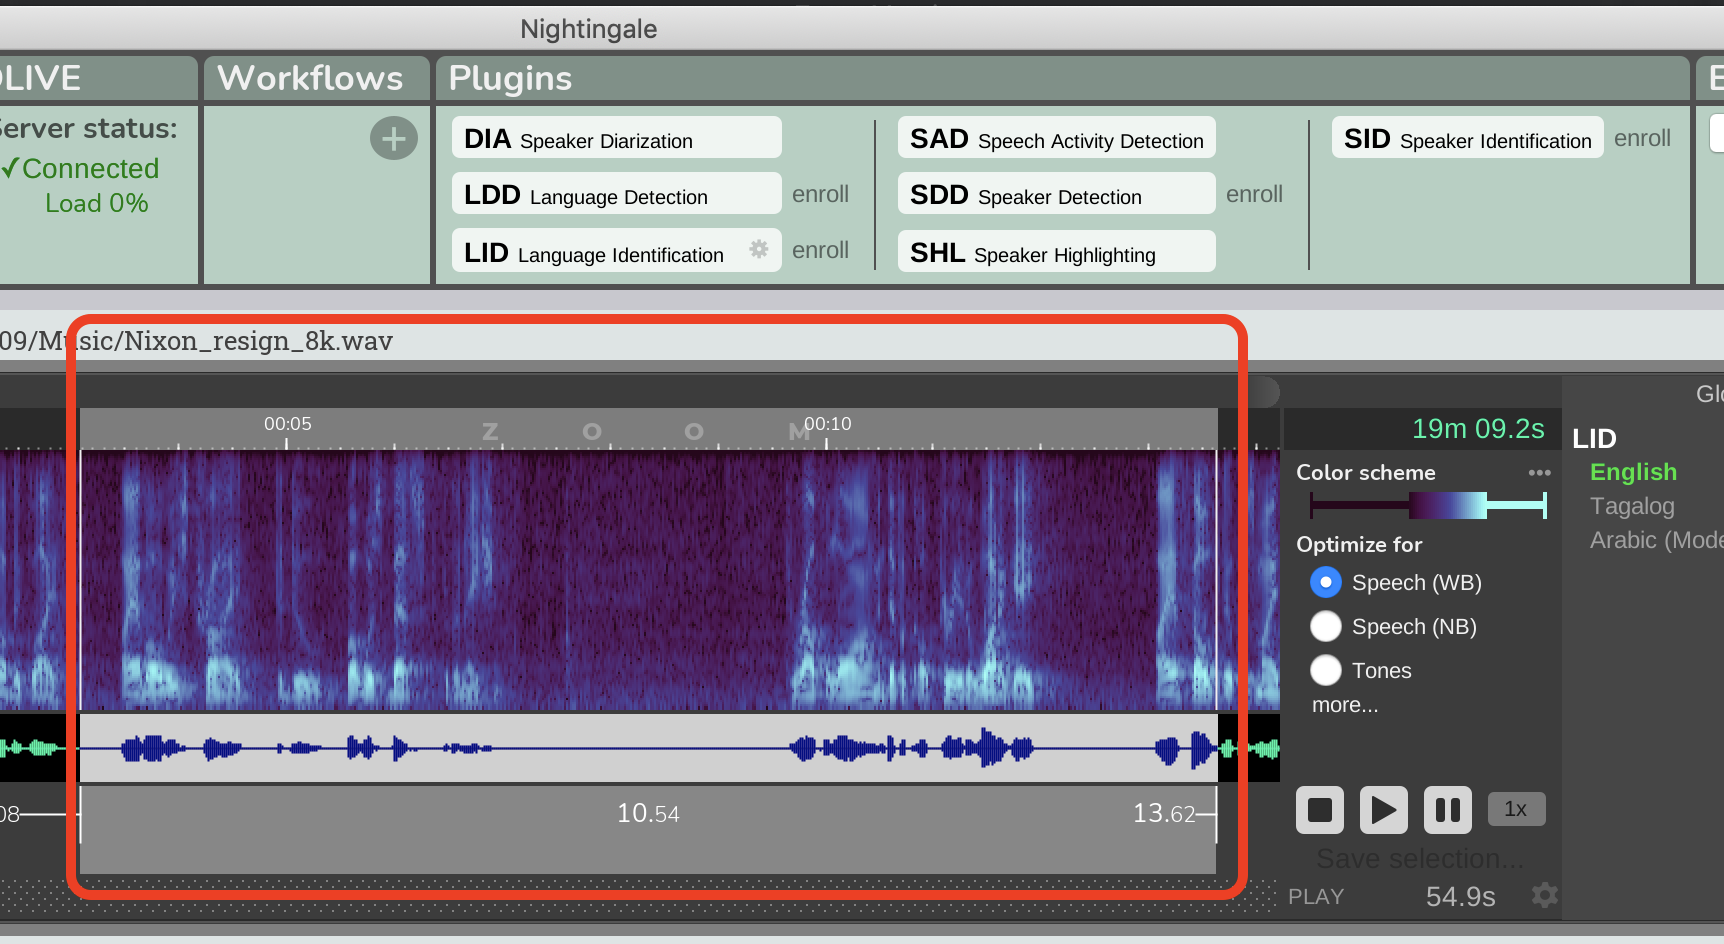Click enroll next to Speaker Identification

click(x=1642, y=138)
